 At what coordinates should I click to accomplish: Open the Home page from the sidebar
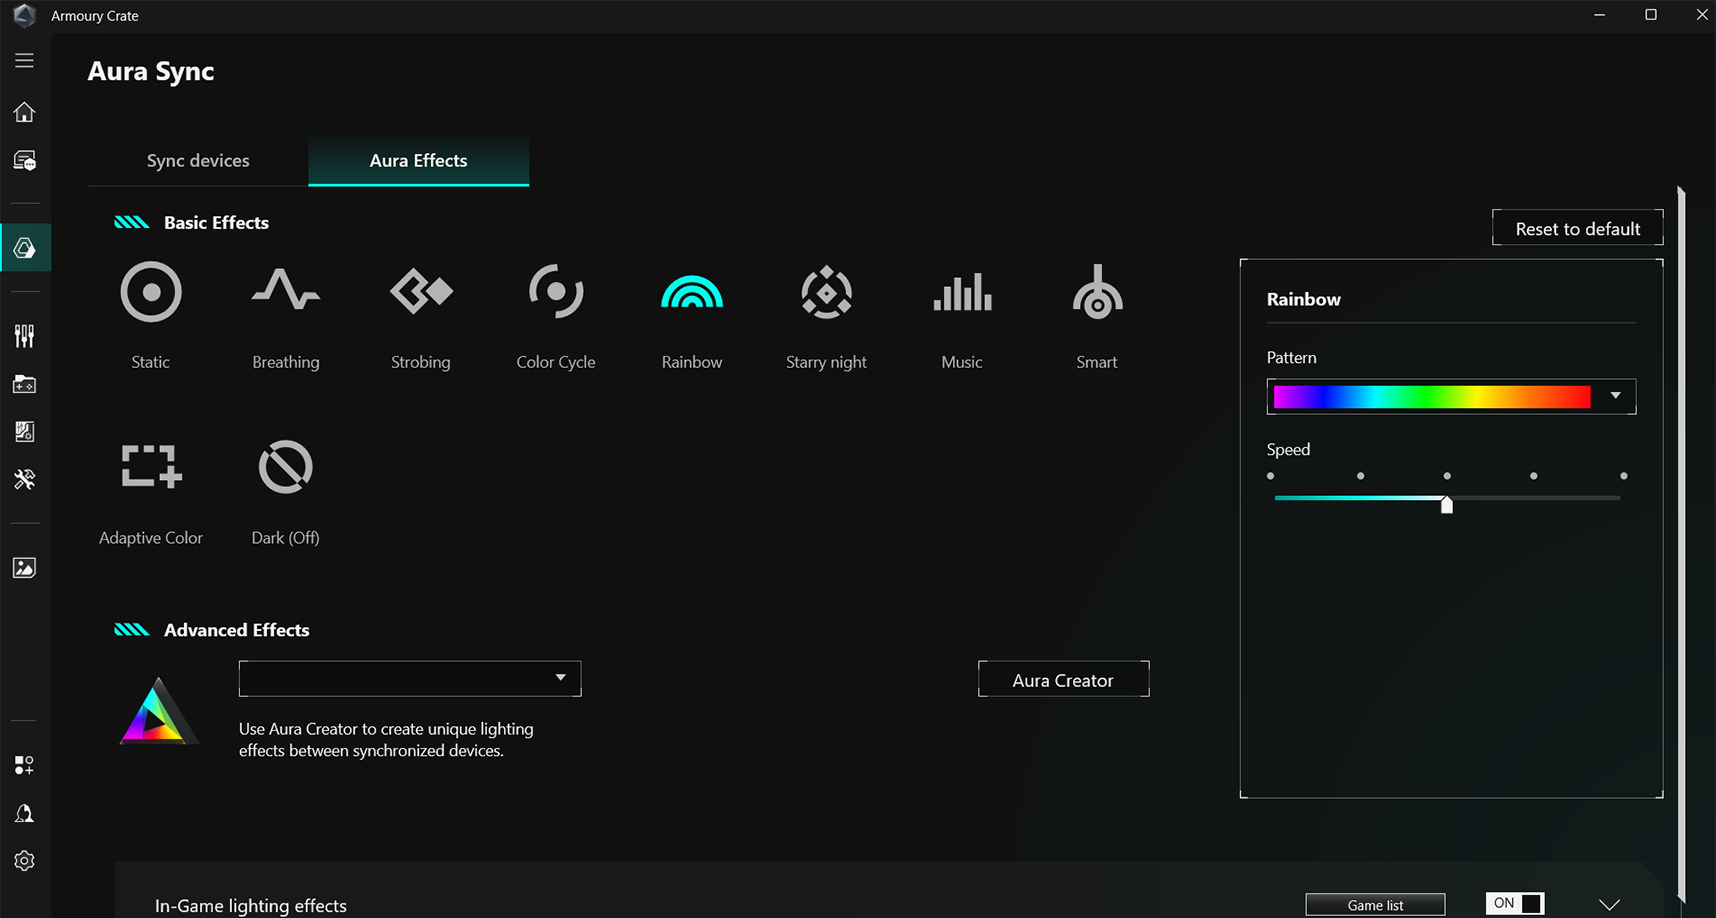[x=24, y=112]
